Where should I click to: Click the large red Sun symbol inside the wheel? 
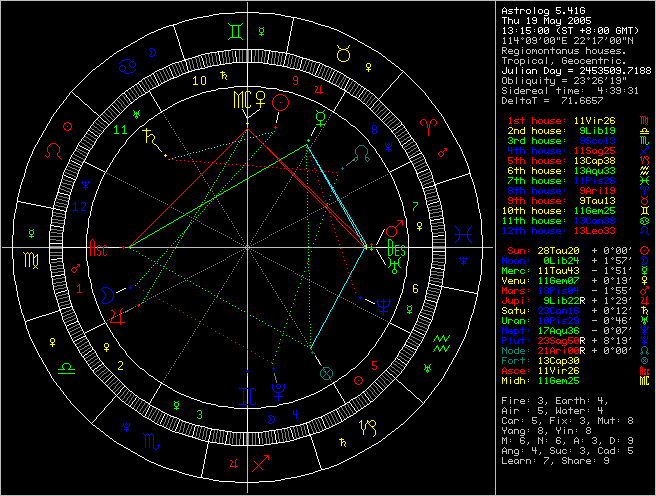coord(282,101)
